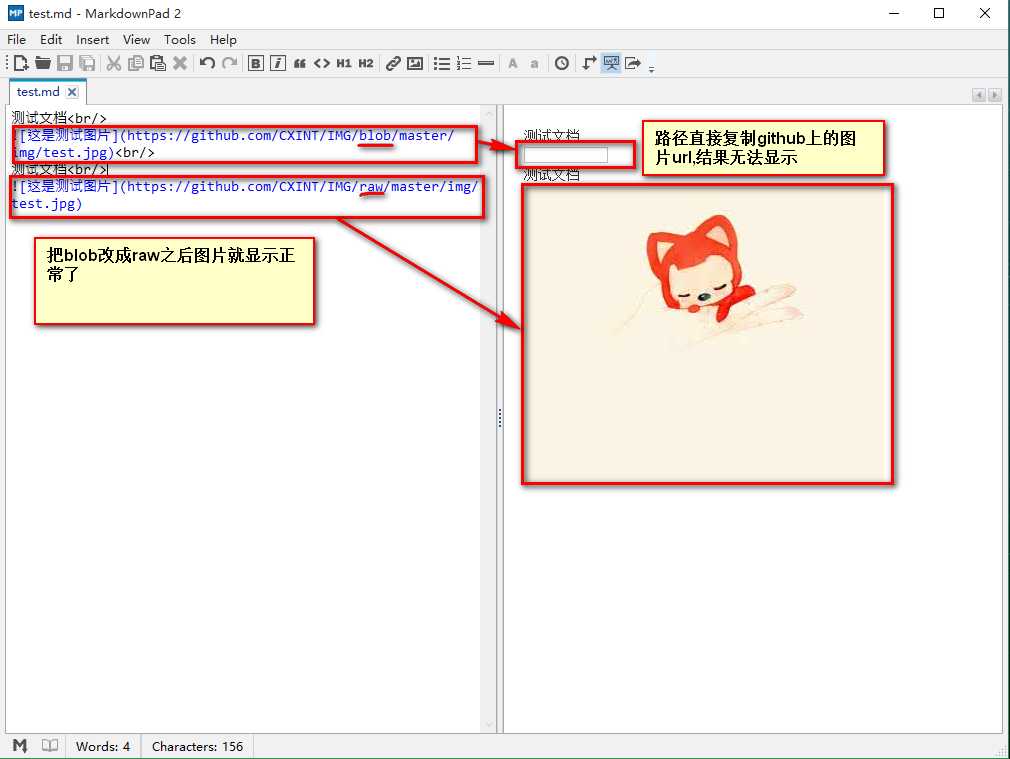Click the Words: 4 status entry

[x=103, y=746]
